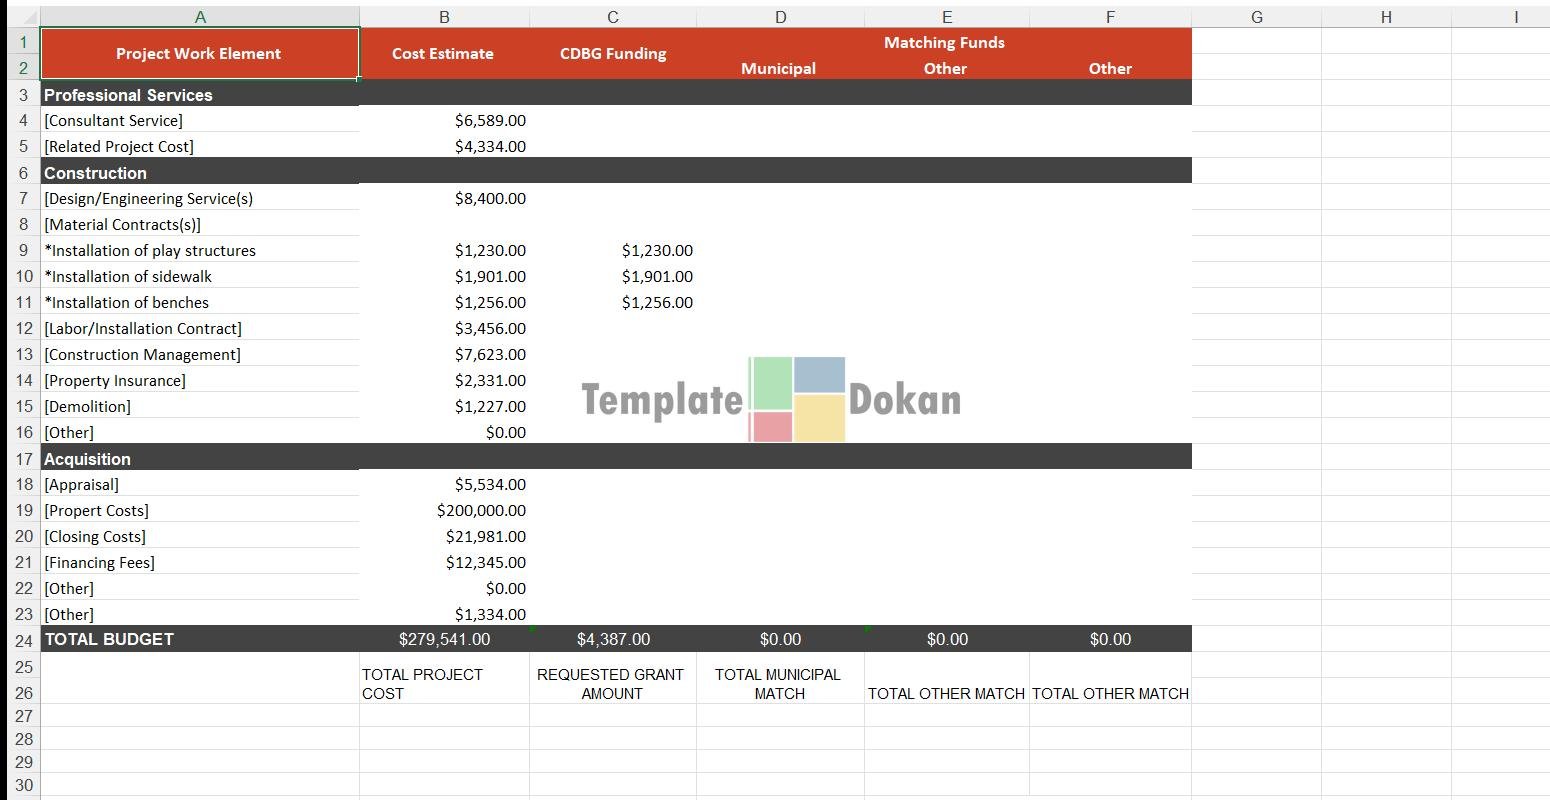
Task: Click the $279,541.00 total cost cell
Action: 444,639
